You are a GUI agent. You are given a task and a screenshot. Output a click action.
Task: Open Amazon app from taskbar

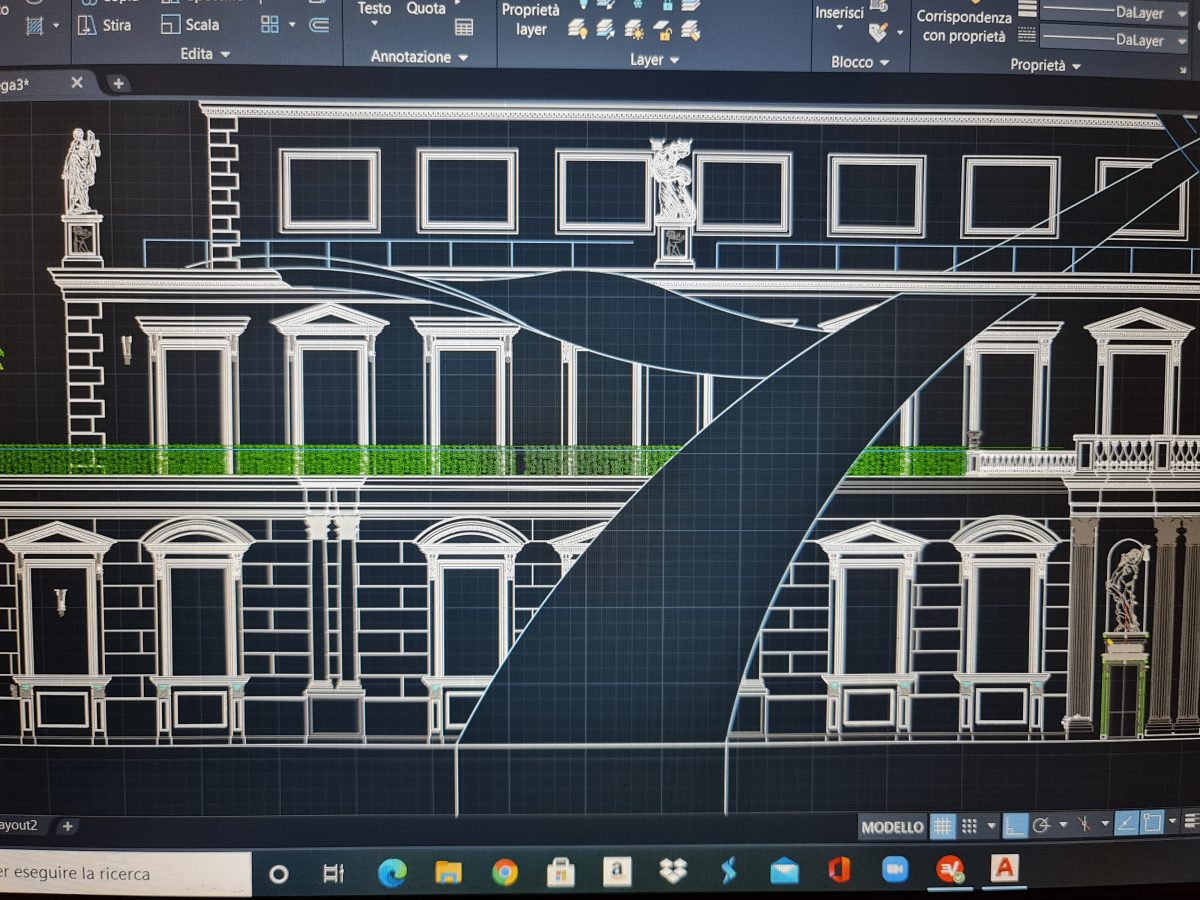[617, 872]
